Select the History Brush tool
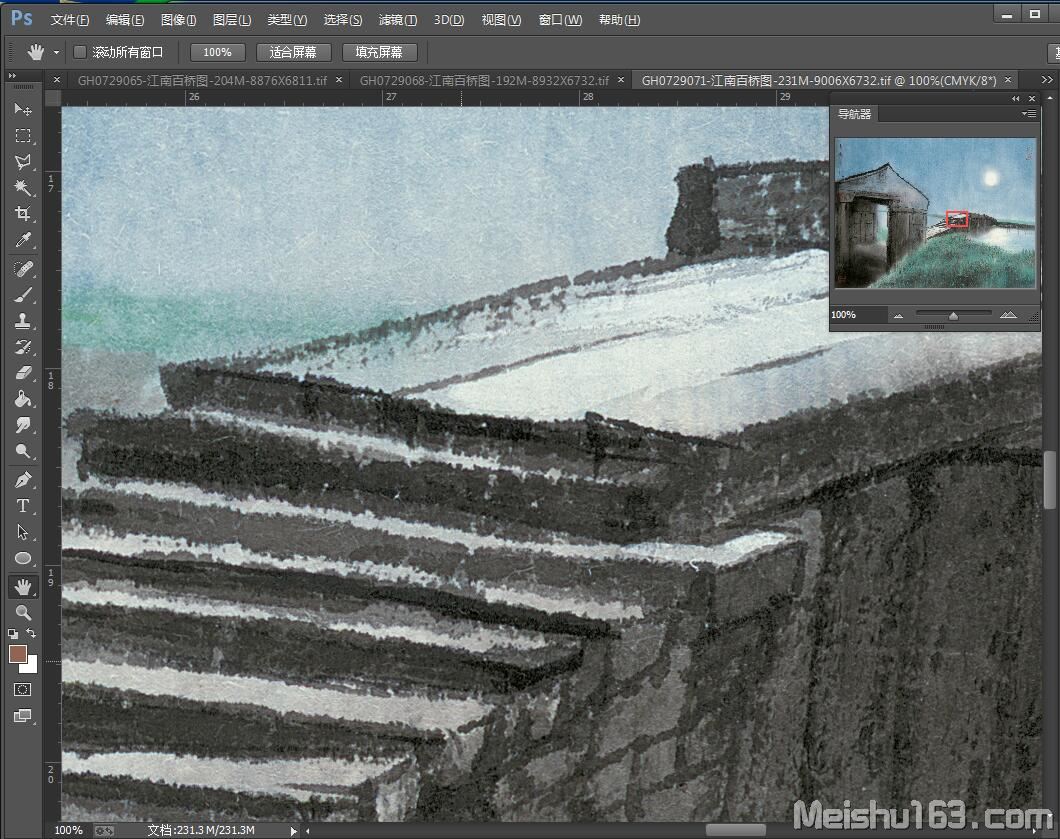 (x=23, y=347)
